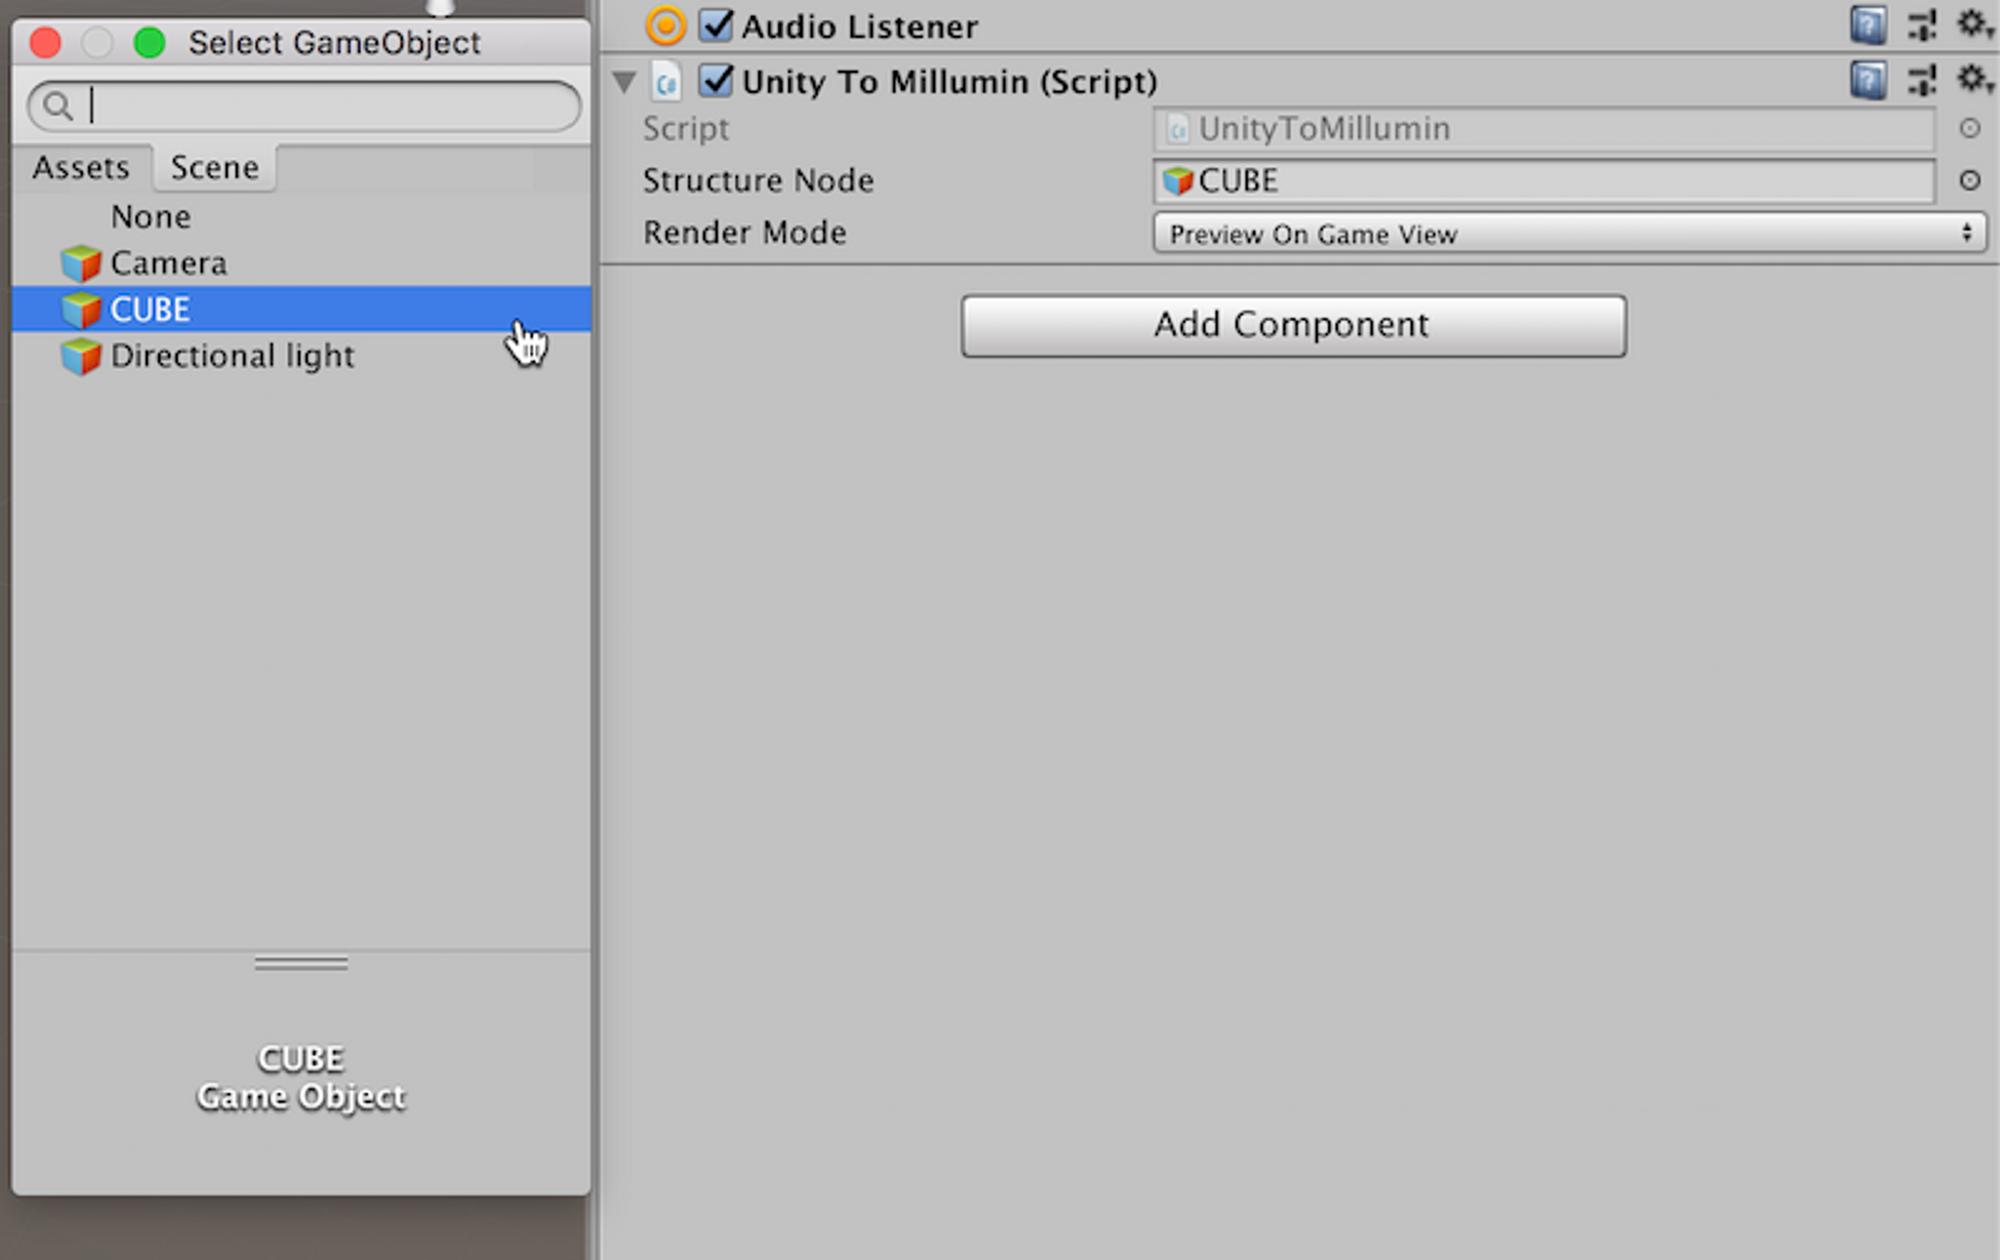This screenshot has width=2000, height=1260.
Task: Disable the Audio Listener checkbox
Action: [x=716, y=25]
